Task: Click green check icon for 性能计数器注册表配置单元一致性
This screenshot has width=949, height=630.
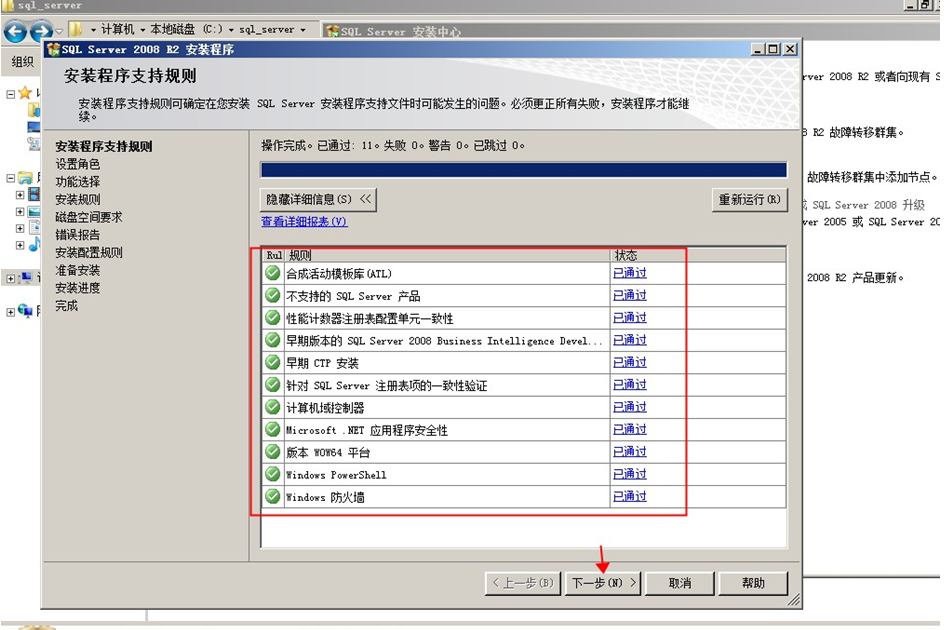Action: coord(273,318)
